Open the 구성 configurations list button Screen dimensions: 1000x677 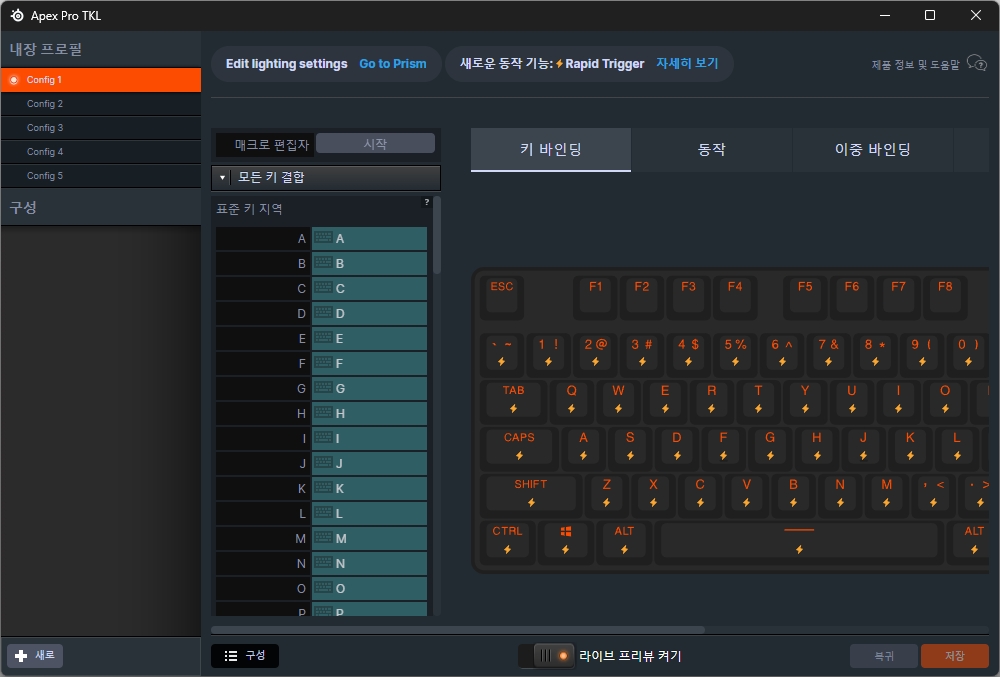pyautogui.click(x=245, y=655)
